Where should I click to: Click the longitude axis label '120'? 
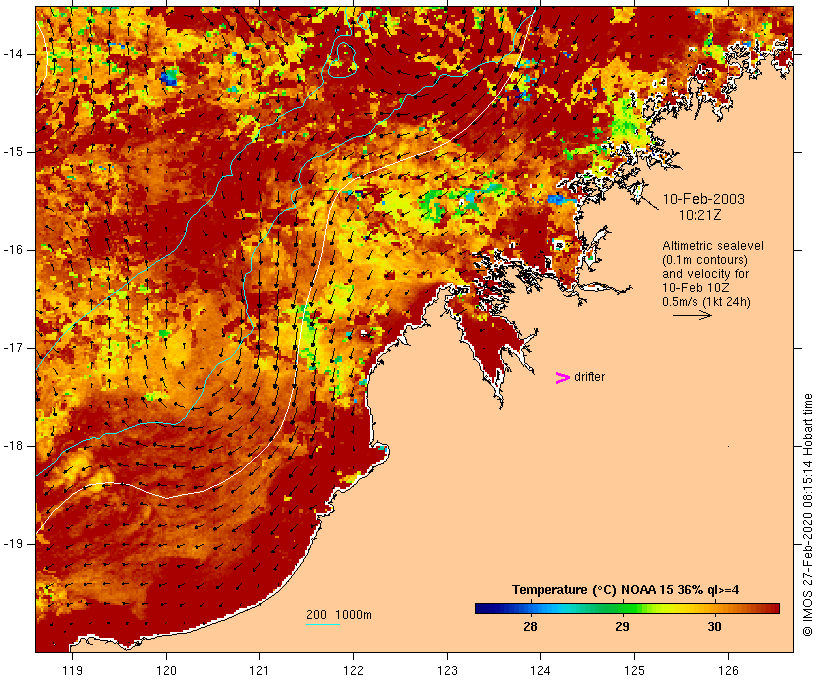pos(166,670)
